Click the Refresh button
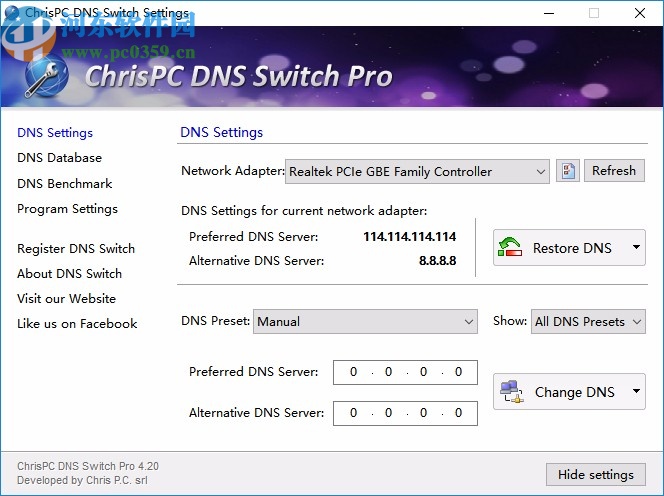 pyautogui.click(x=614, y=171)
